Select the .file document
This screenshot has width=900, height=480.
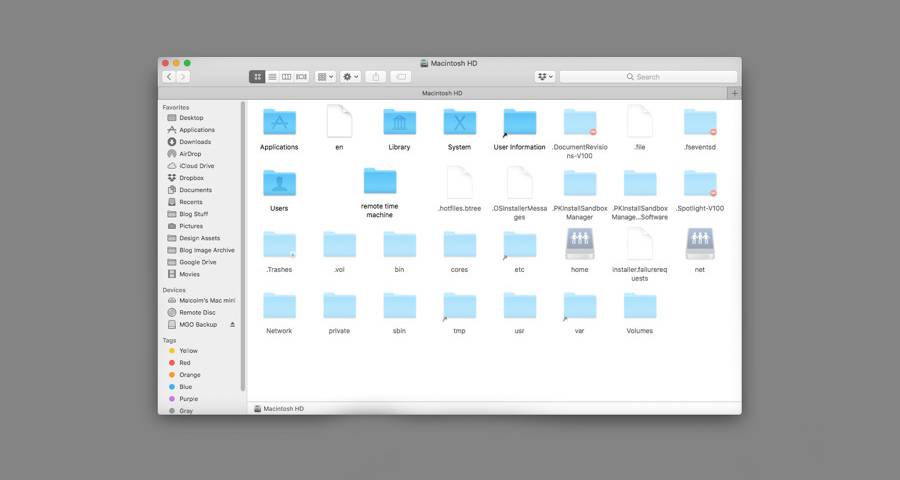[640, 121]
